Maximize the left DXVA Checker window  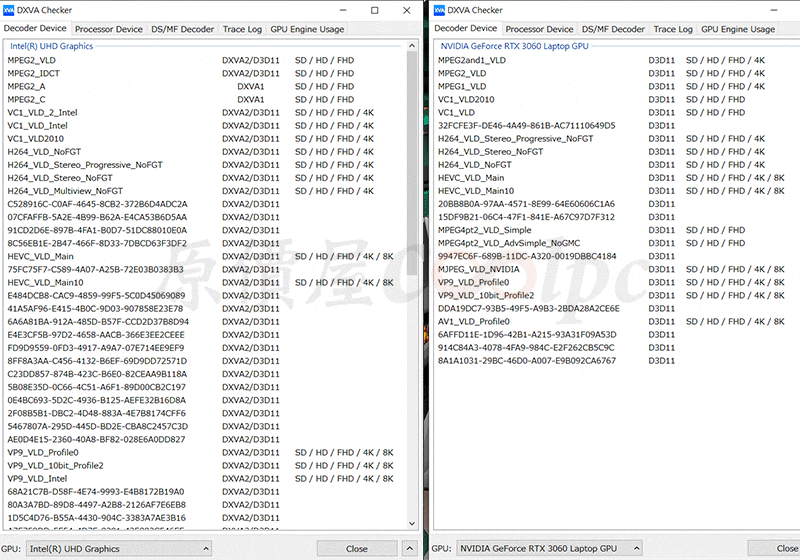point(374,10)
